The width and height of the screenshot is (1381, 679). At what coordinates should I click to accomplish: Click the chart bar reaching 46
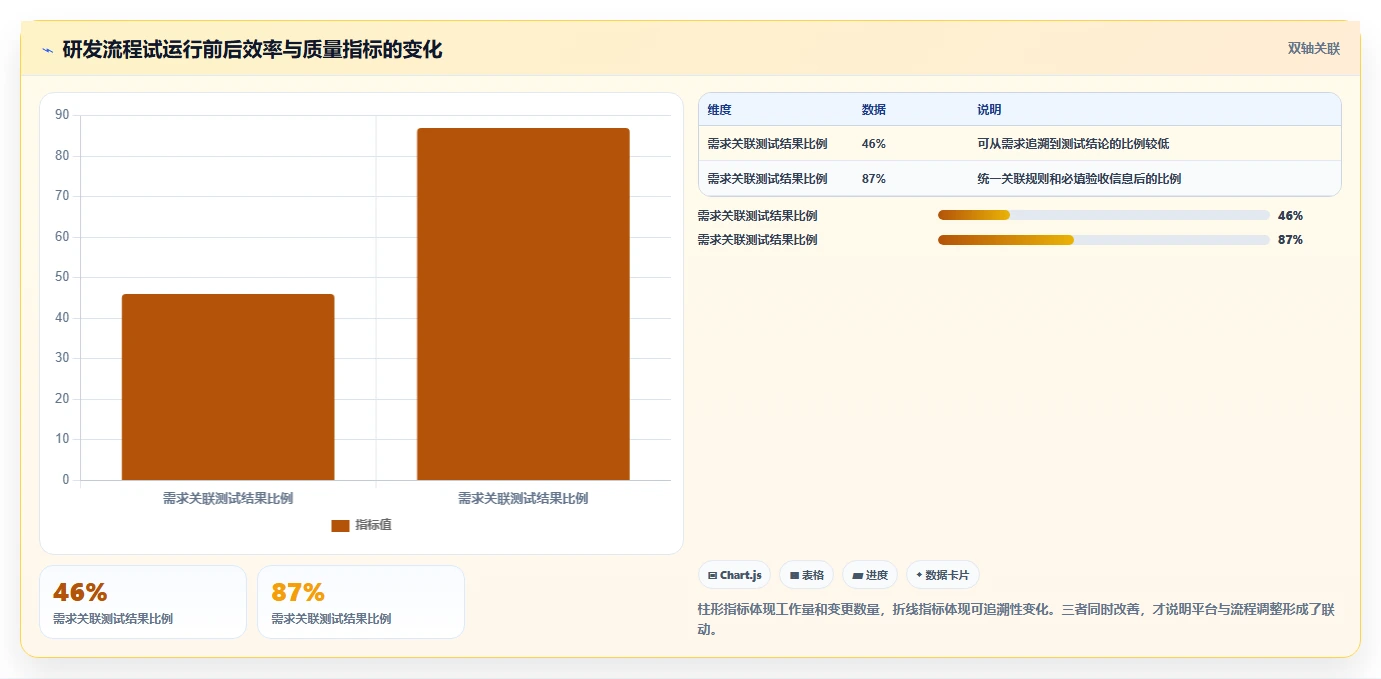(228, 387)
